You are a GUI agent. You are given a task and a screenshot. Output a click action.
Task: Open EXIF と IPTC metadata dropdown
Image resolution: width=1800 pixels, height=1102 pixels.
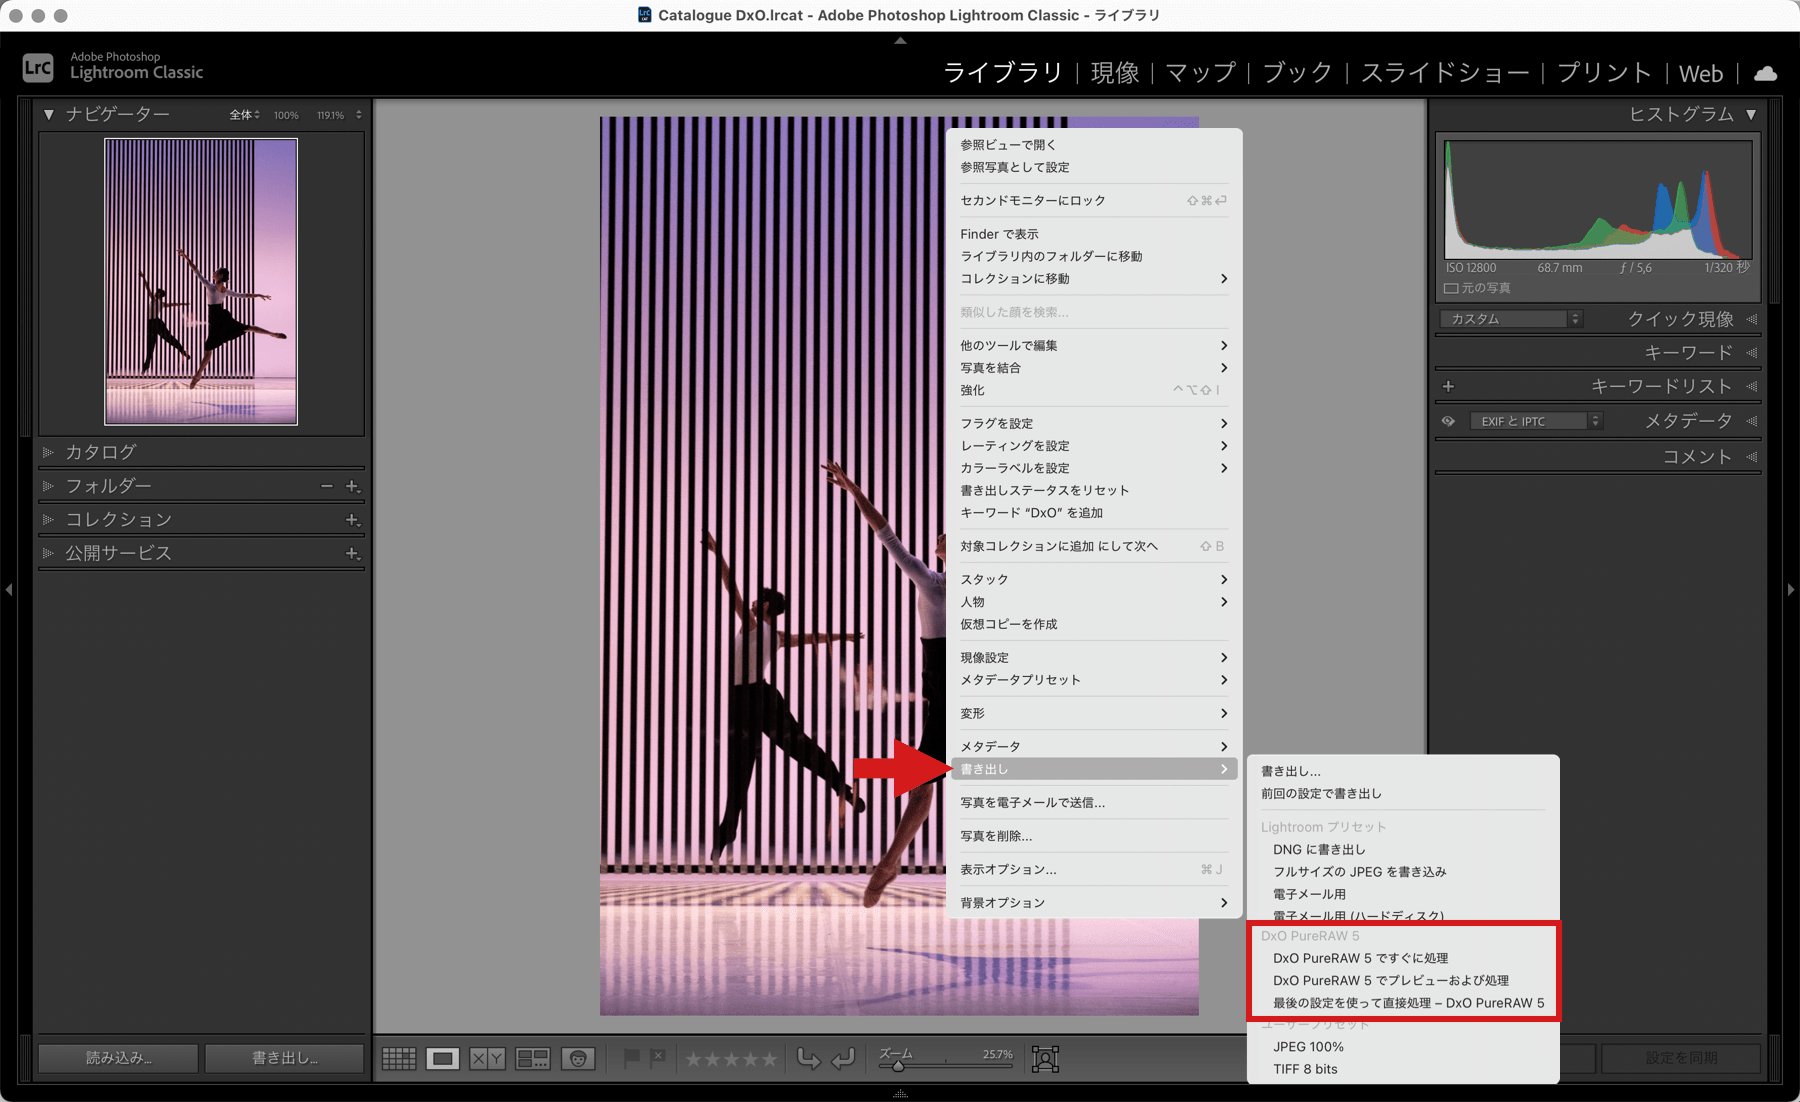coord(1536,421)
